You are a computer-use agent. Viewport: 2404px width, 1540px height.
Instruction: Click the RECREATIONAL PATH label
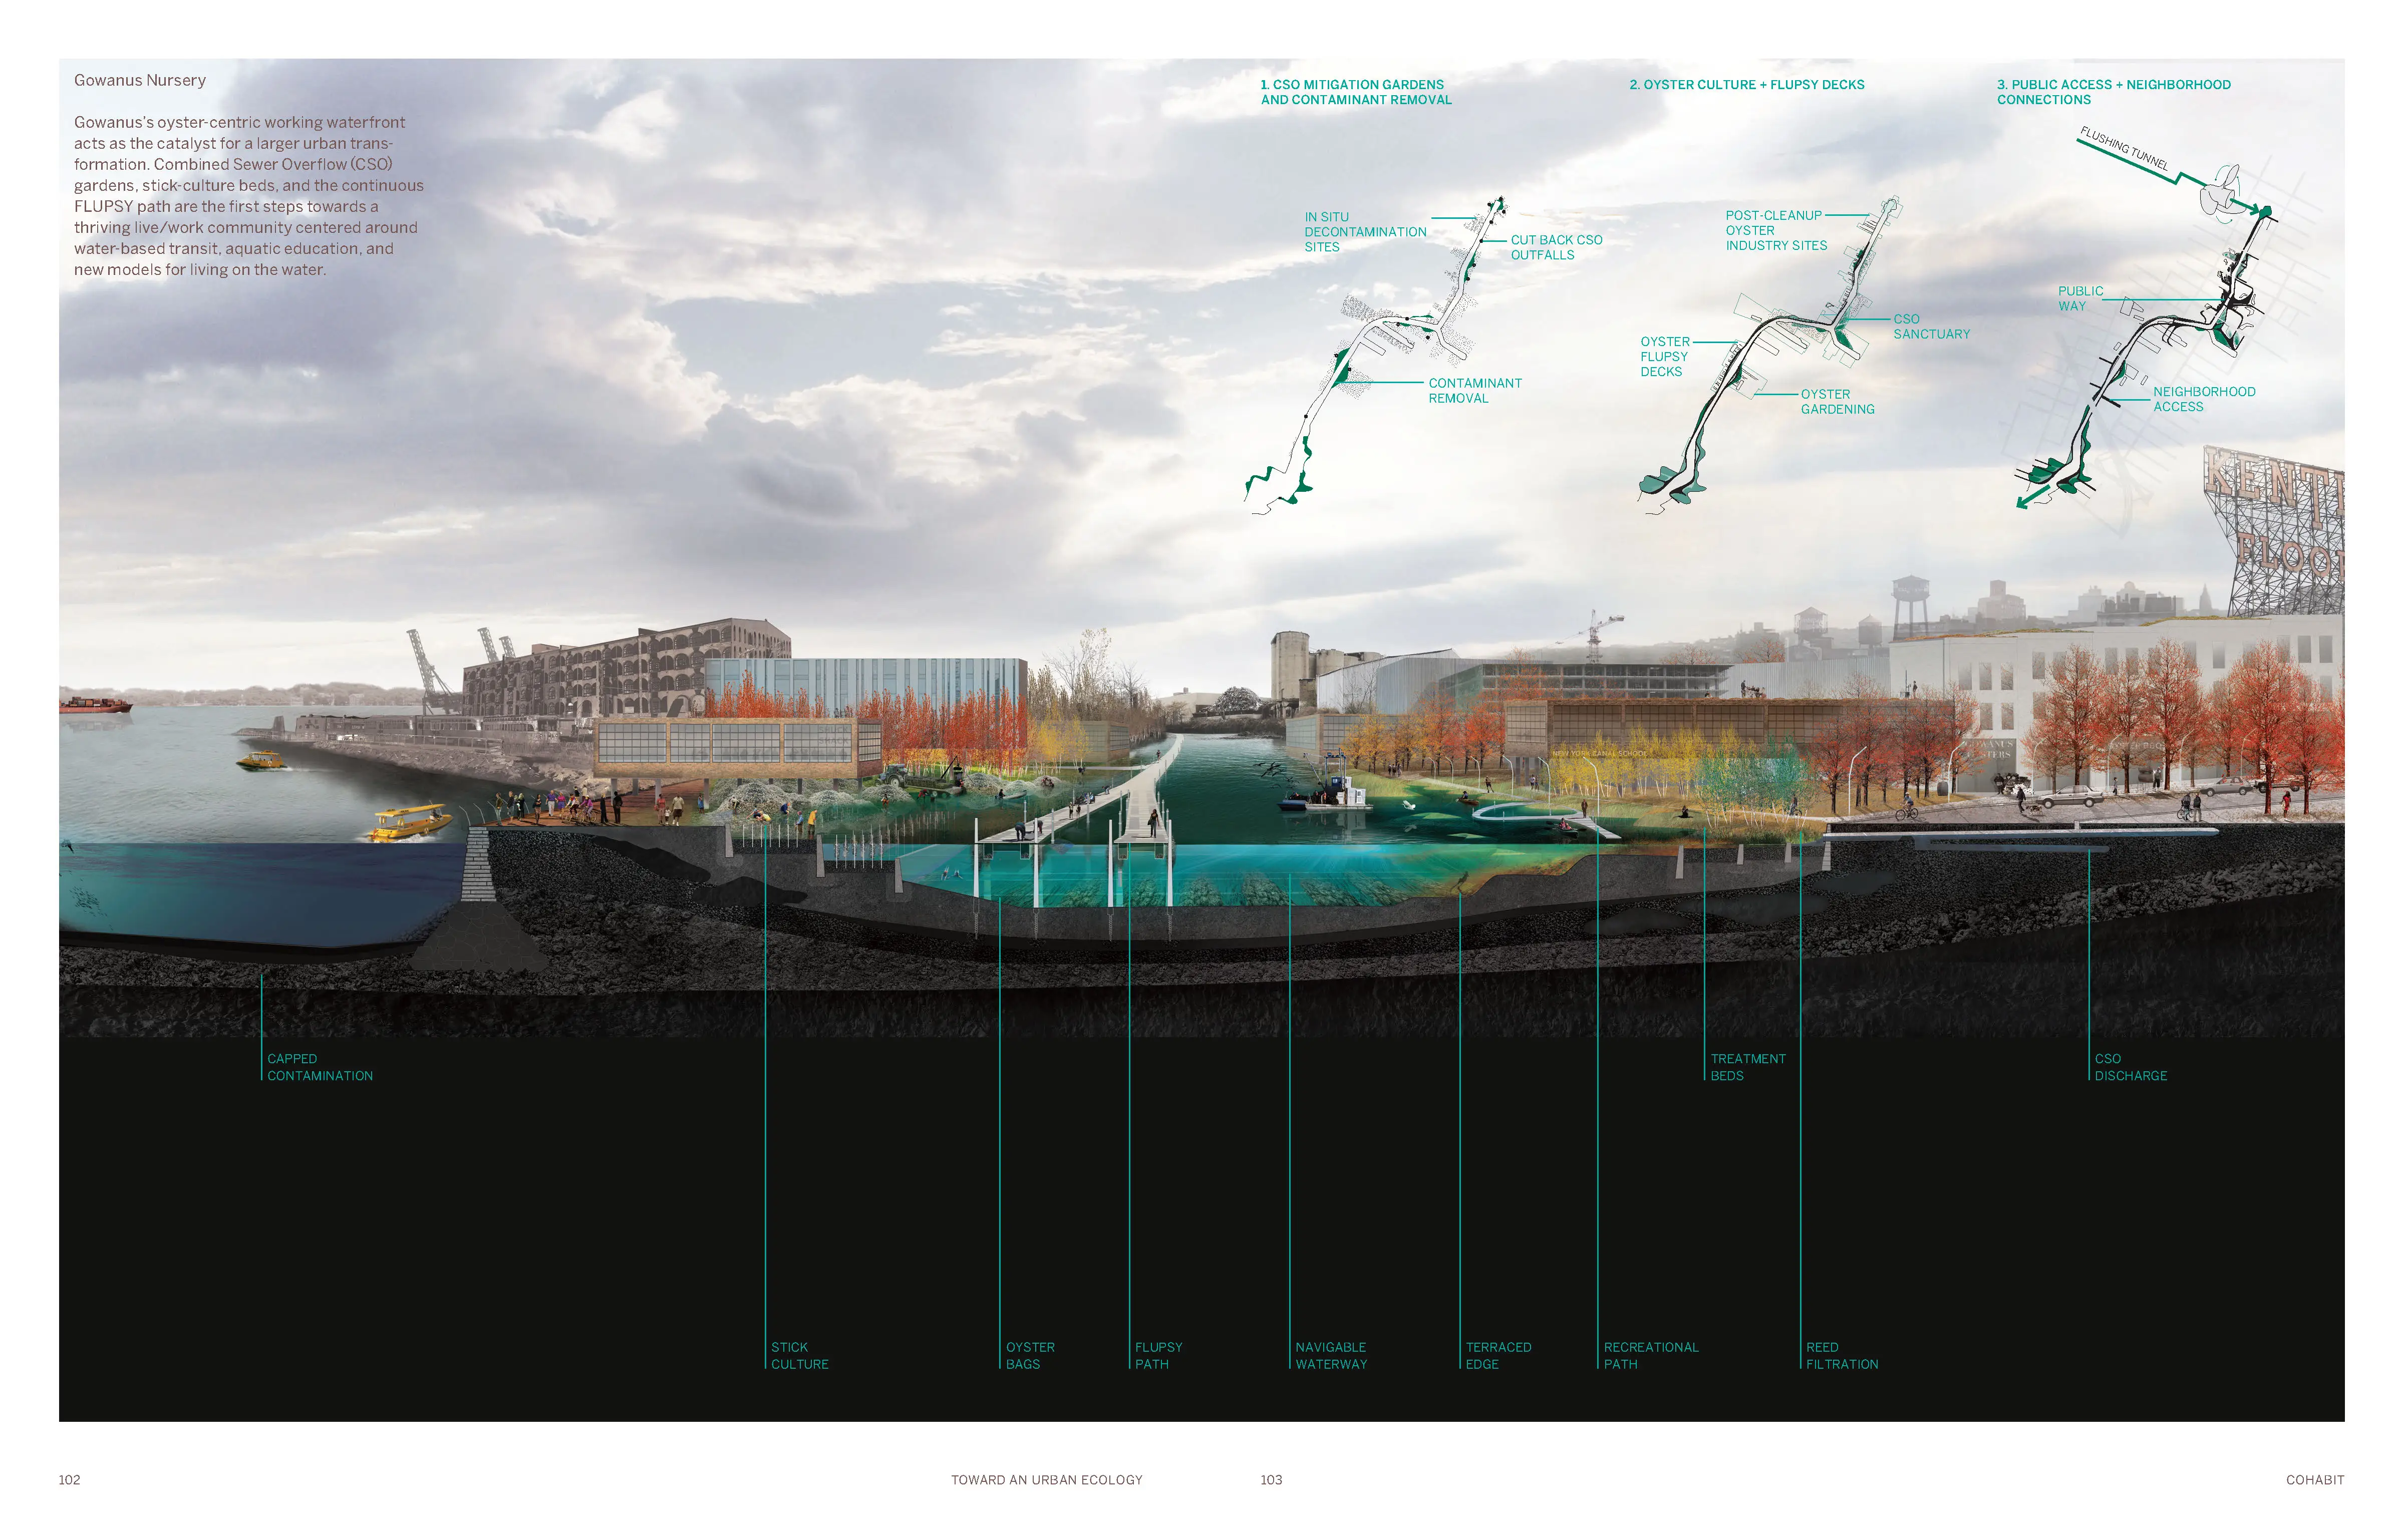(x=1650, y=1356)
